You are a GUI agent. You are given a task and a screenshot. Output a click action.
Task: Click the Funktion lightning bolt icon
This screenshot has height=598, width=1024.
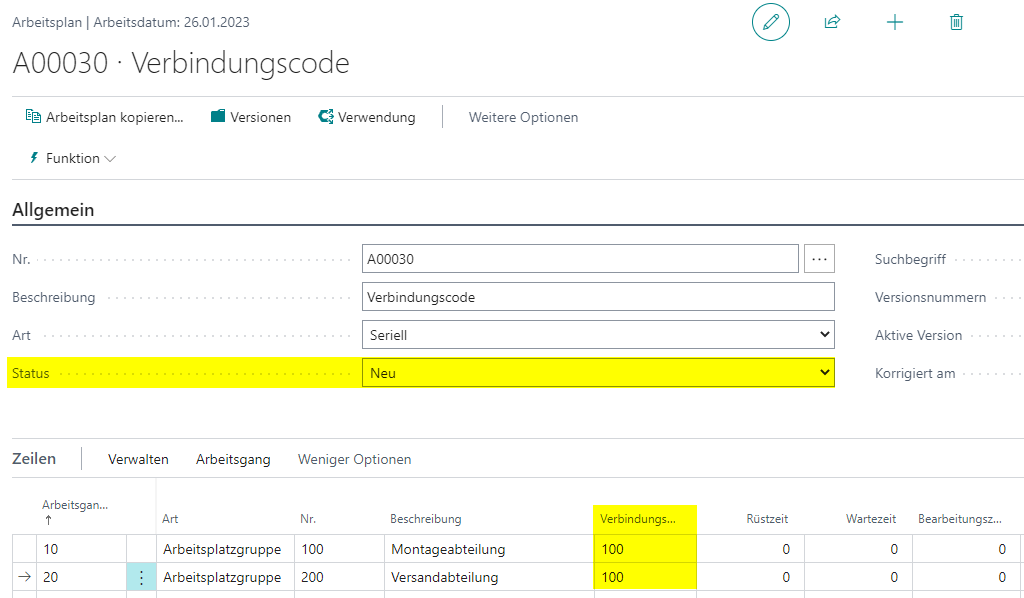point(34,157)
